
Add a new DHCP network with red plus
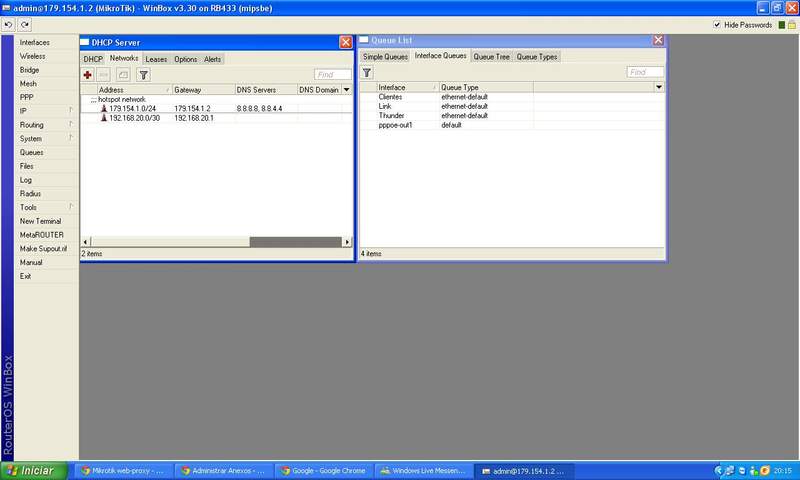click(88, 75)
